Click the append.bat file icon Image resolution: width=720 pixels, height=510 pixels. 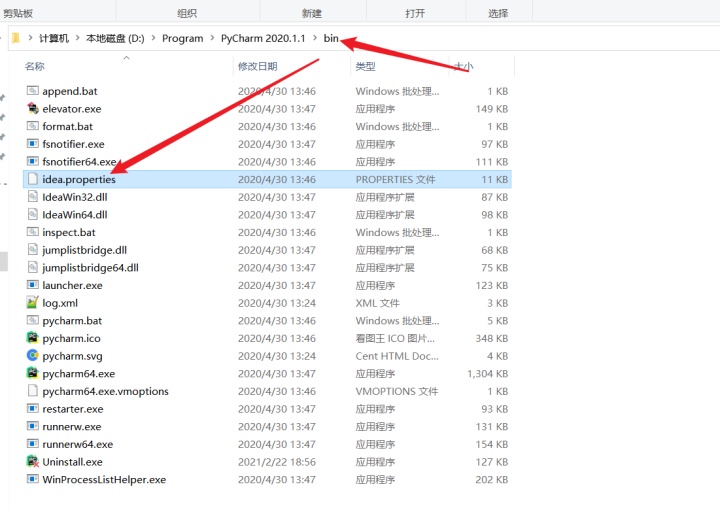[x=33, y=91]
